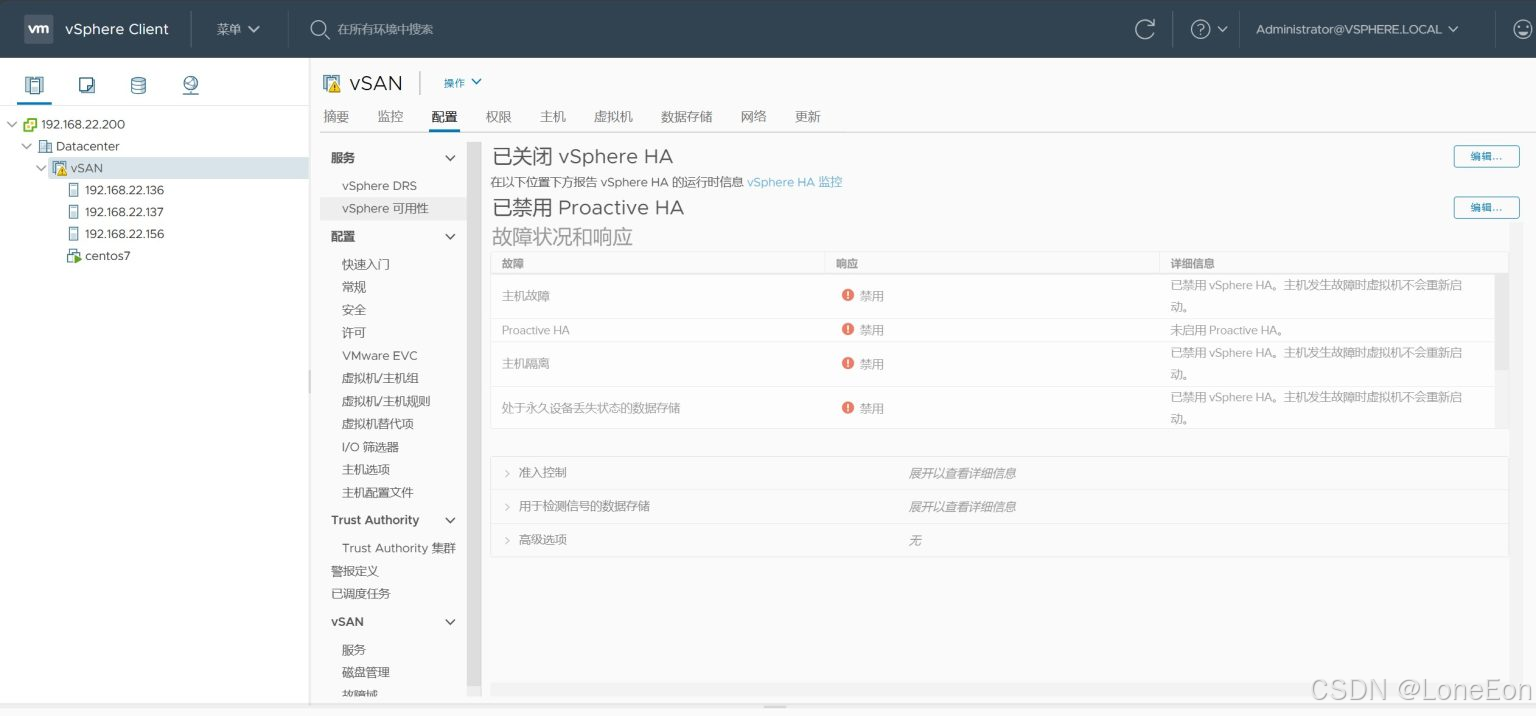Collapse the 配置 section in sidebar
The image size is (1536, 716).
point(450,237)
